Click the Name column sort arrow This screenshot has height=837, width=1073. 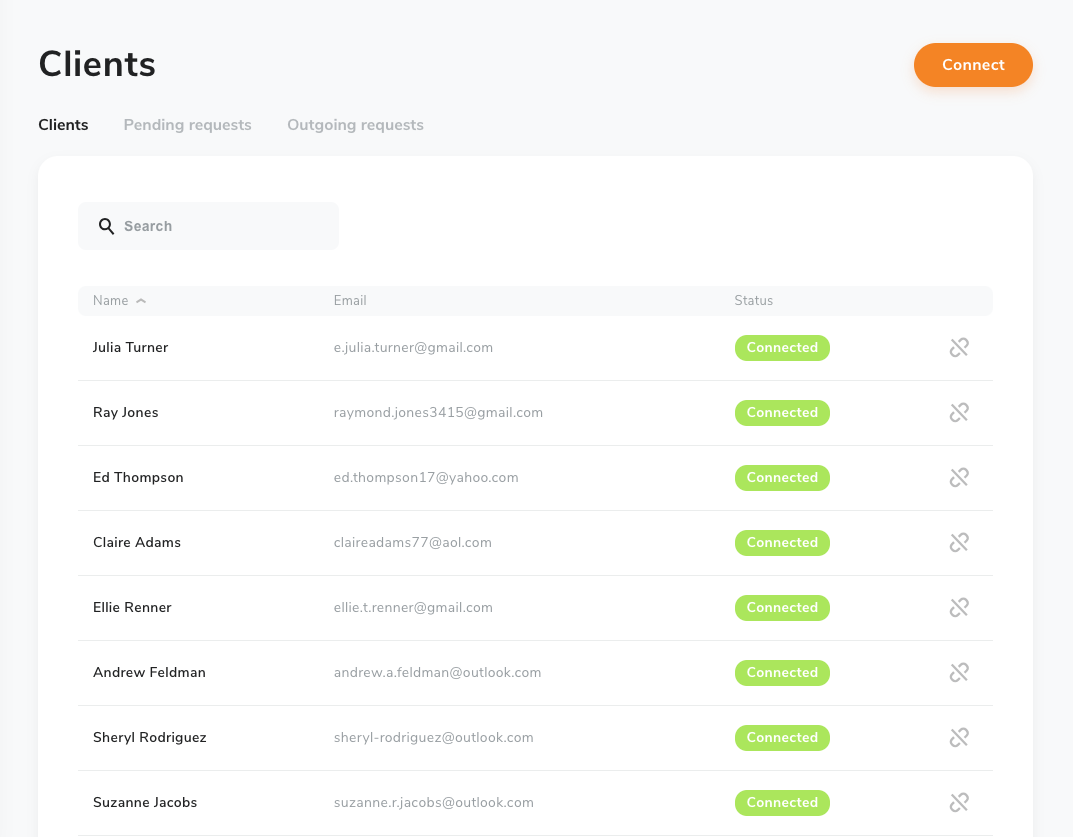coord(140,300)
